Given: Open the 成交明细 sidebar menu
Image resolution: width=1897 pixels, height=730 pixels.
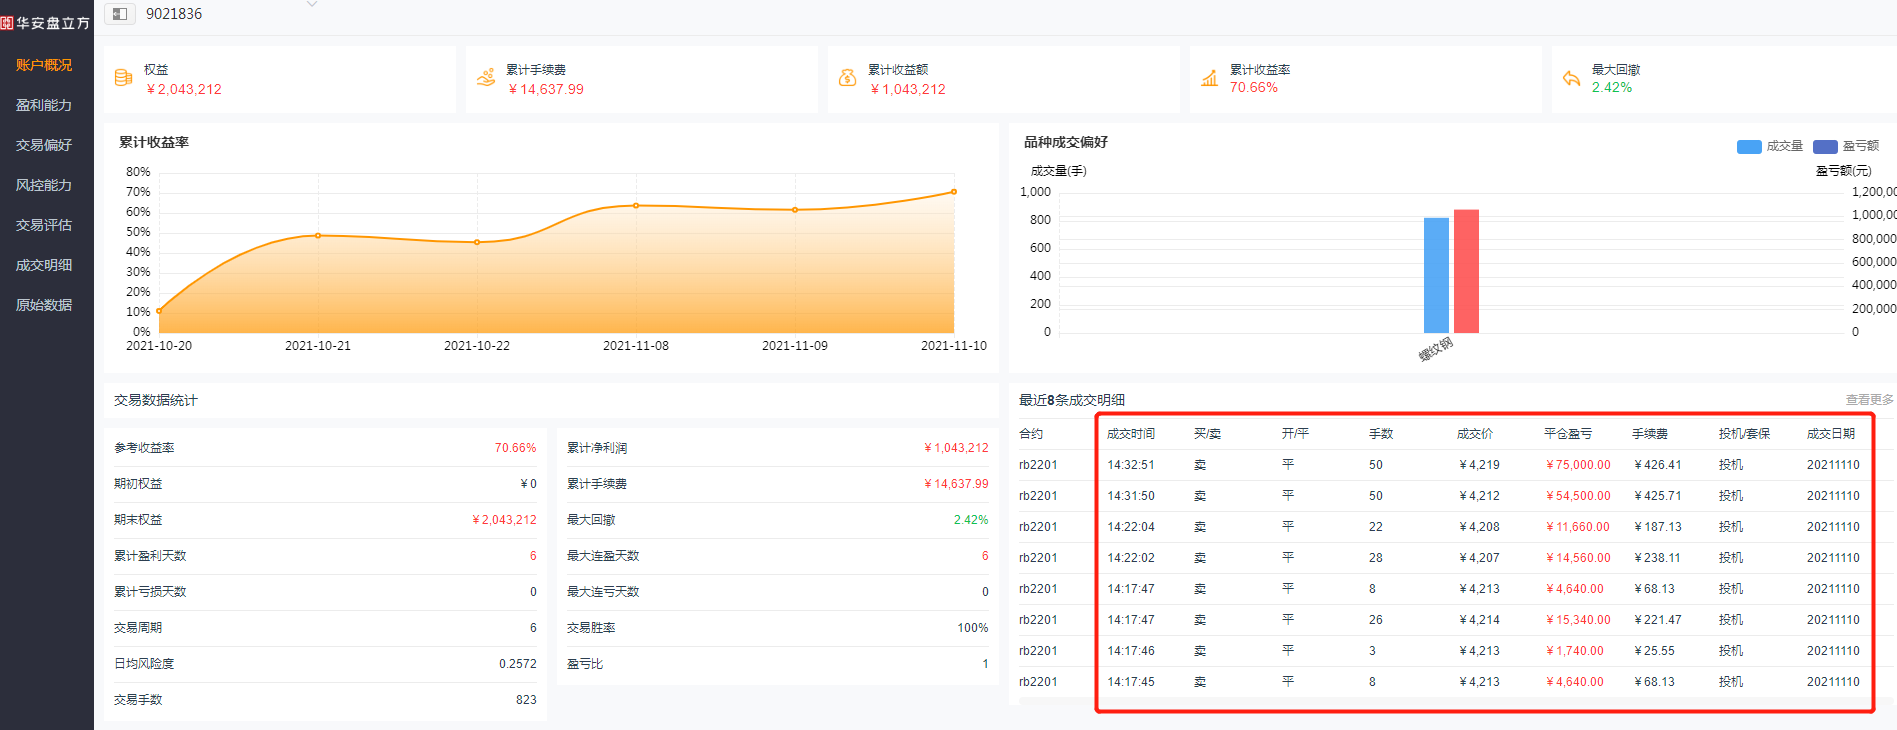Looking at the screenshot, I should (44, 265).
